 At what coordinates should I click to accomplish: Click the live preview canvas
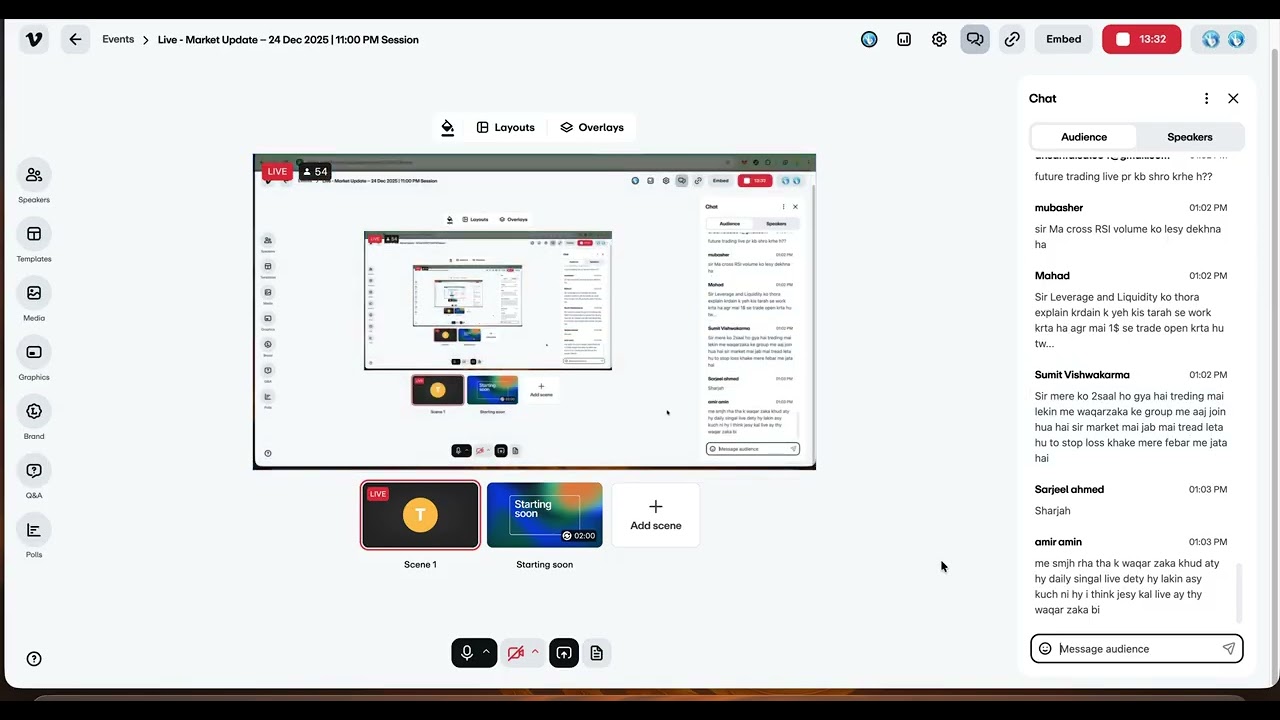pos(534,312)
